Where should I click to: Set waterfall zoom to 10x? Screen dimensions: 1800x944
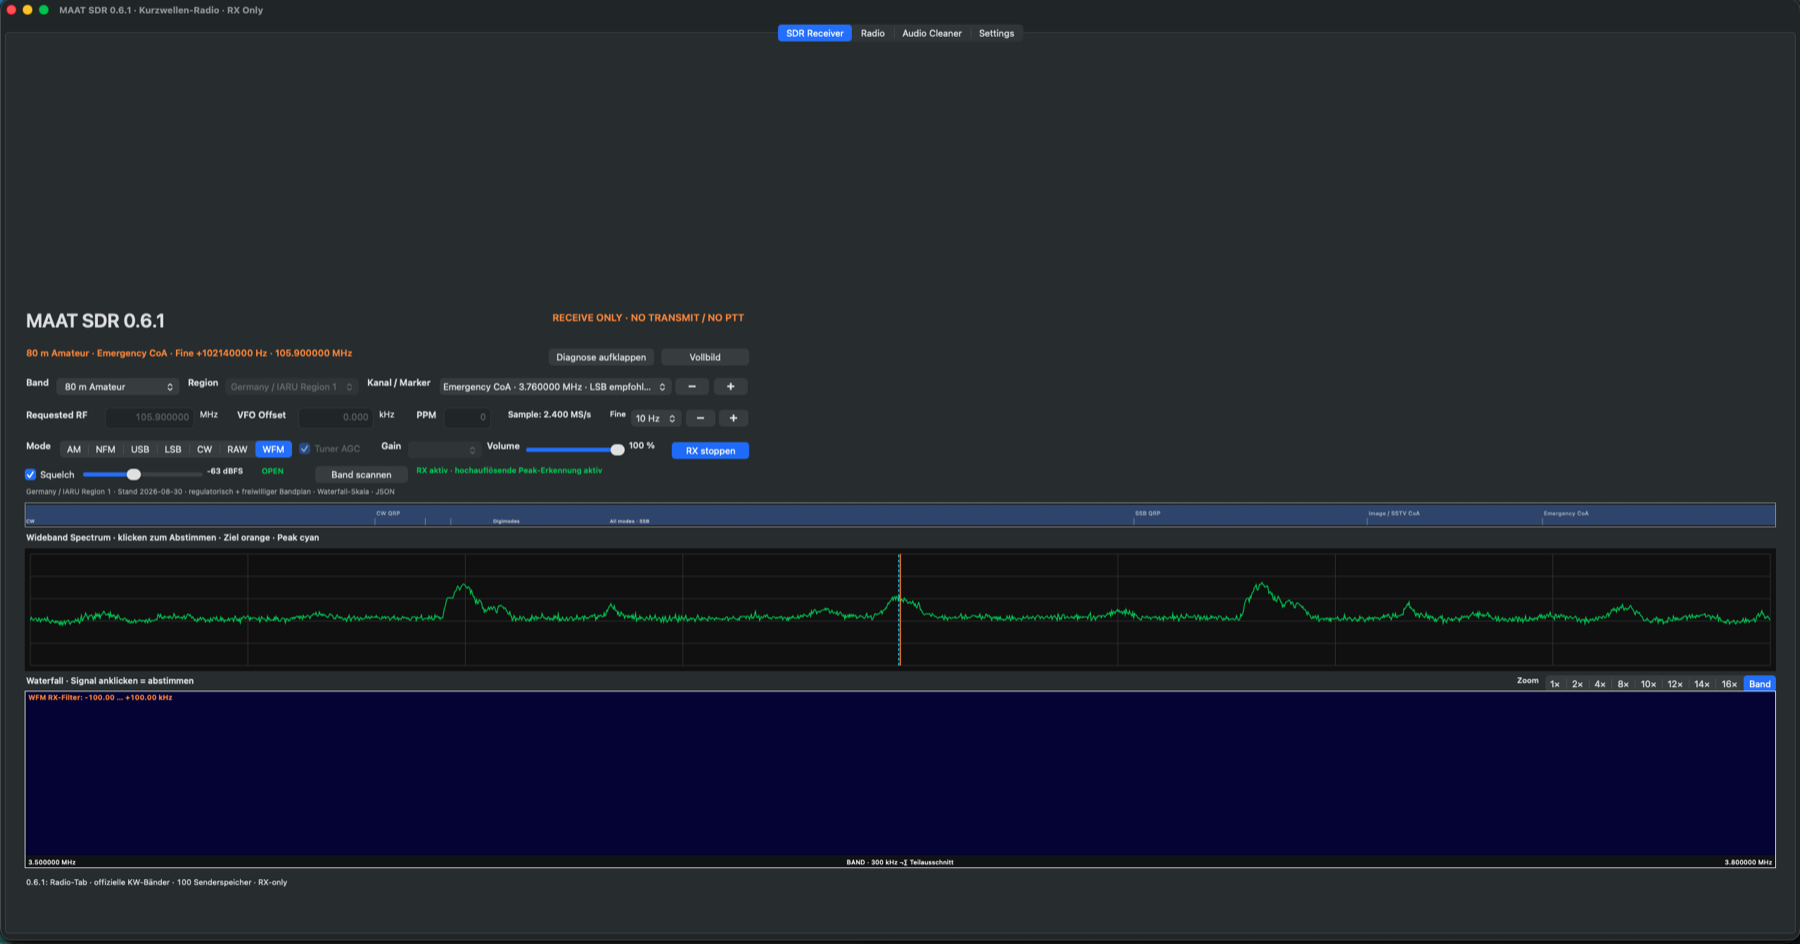coord(1648,684)
